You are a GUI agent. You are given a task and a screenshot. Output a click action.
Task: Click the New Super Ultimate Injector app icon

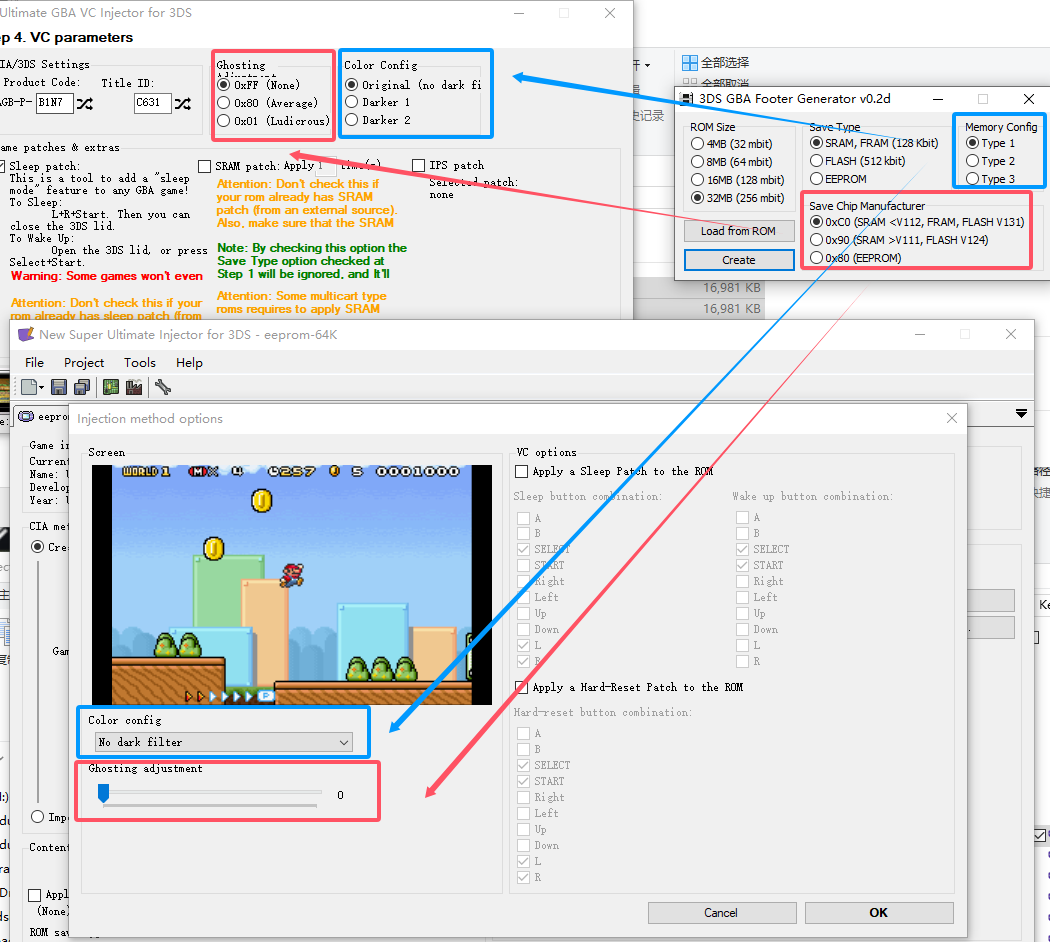25,334
